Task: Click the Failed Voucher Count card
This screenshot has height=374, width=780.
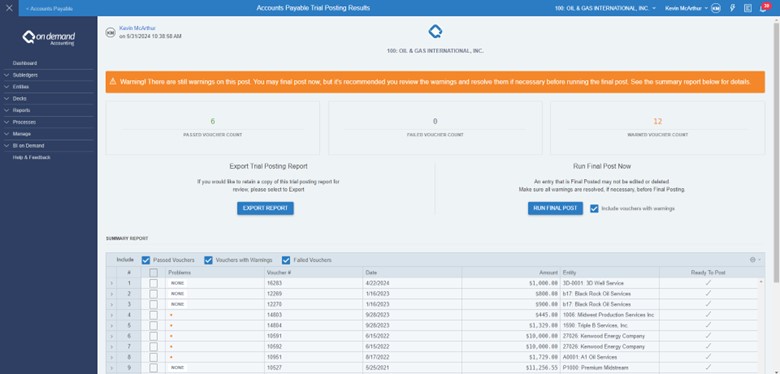Action: 435,128
